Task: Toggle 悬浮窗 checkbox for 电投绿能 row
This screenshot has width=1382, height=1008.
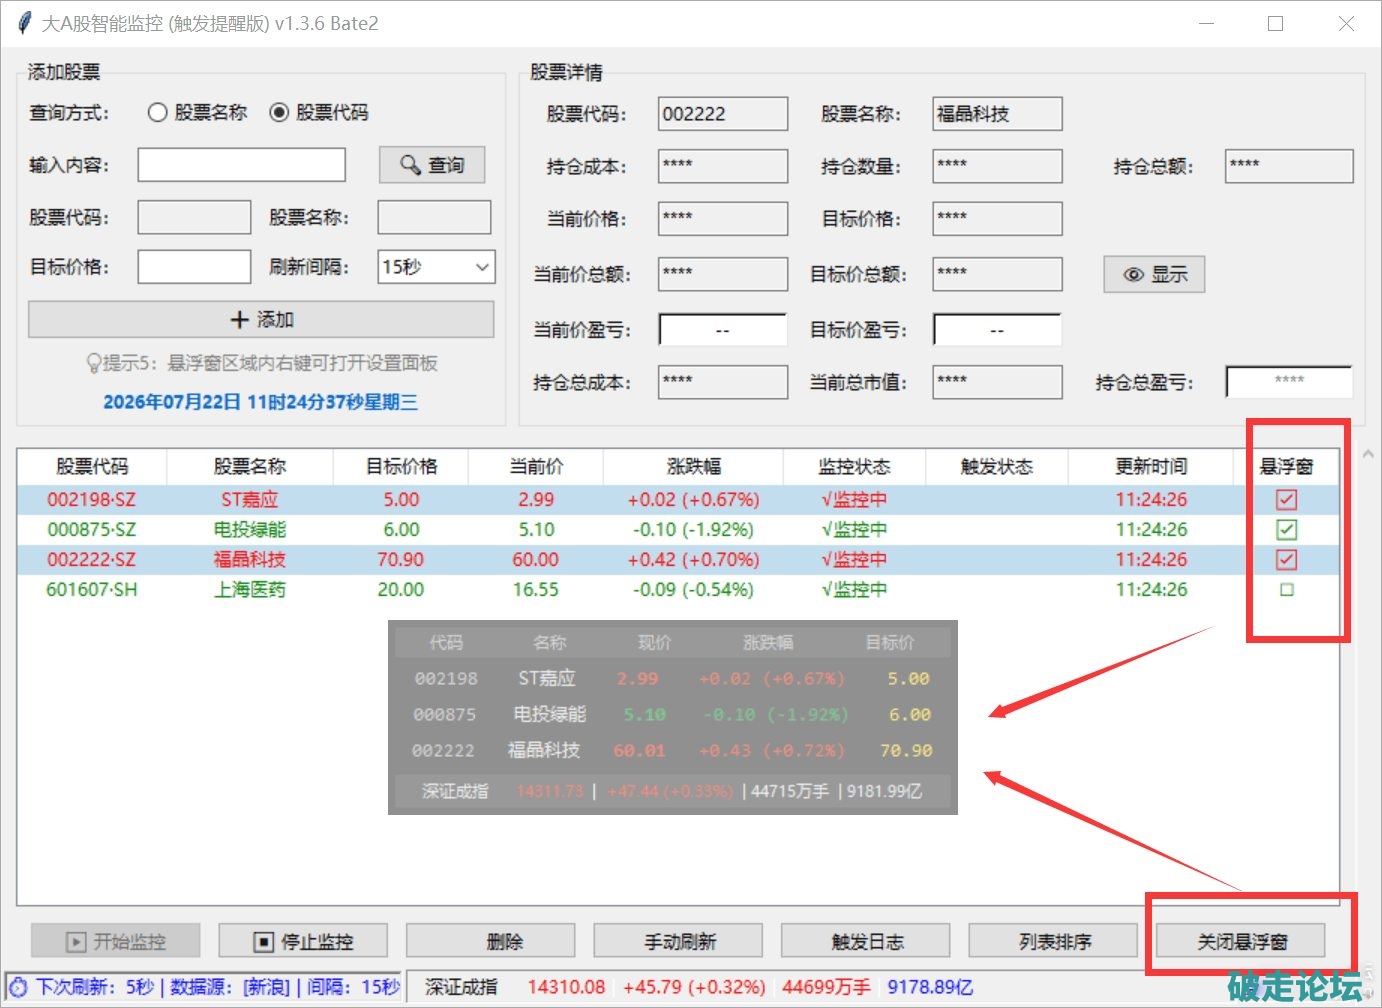Action: [1287, 530]
